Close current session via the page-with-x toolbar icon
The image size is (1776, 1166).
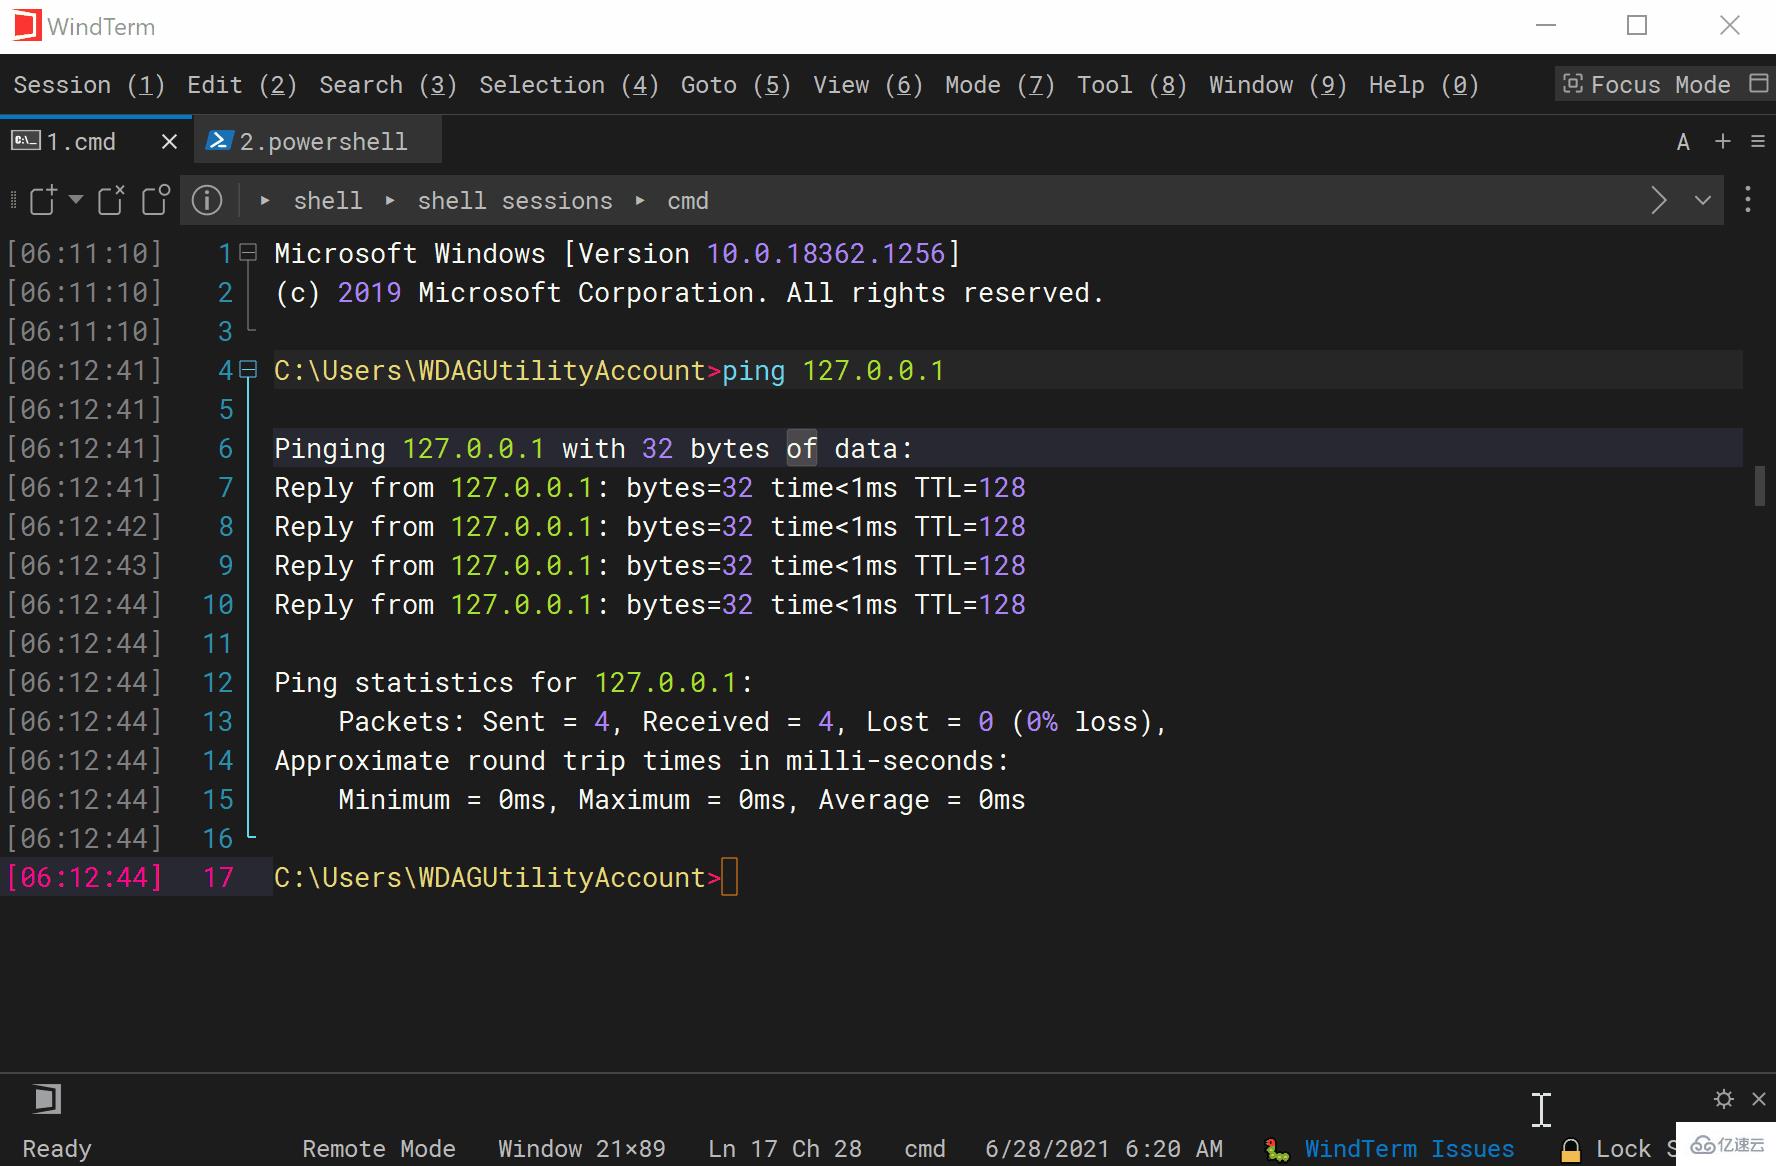pyautogui.click(x=111, y=200)
